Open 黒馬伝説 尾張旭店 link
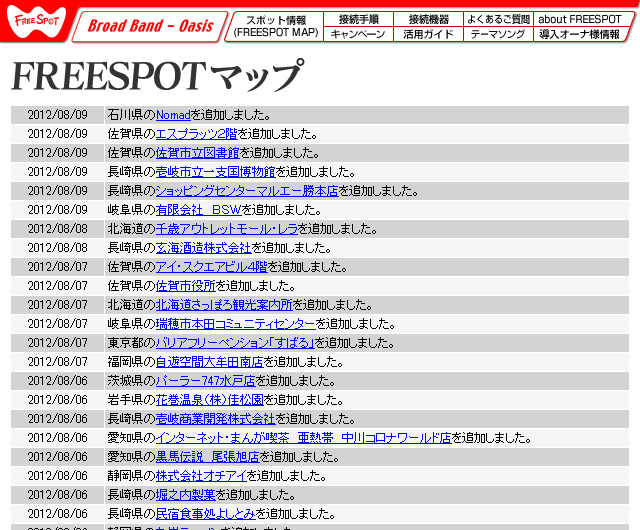This screenshot has width=640, height=530. 208,457
